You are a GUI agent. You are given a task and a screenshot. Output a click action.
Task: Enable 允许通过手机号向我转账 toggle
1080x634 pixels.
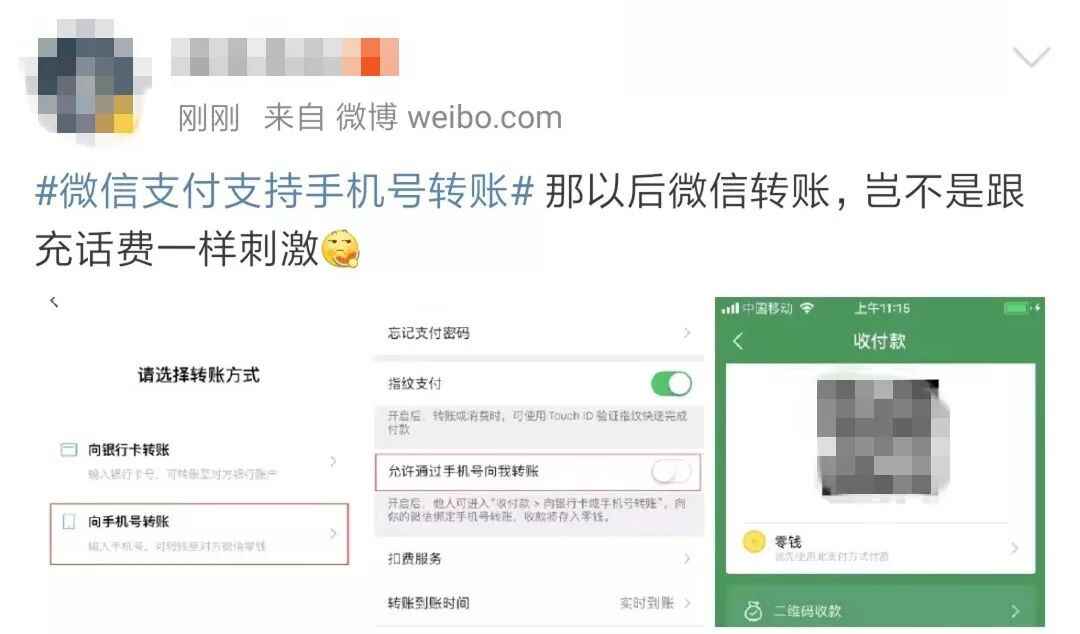click(x=671, y=472)
